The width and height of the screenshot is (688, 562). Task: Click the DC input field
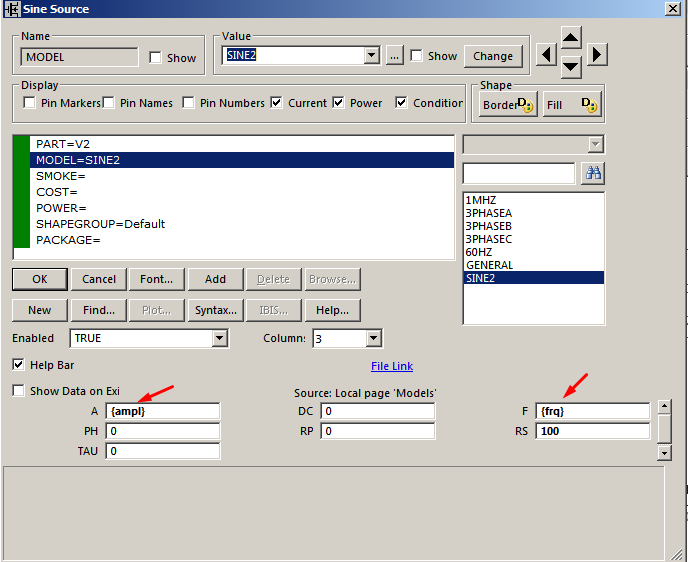pos(378,411)
